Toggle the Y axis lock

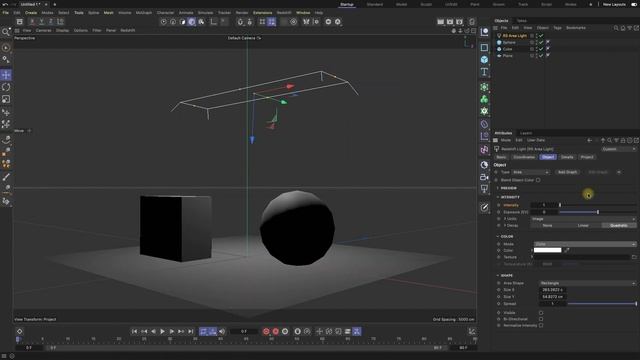42,22
